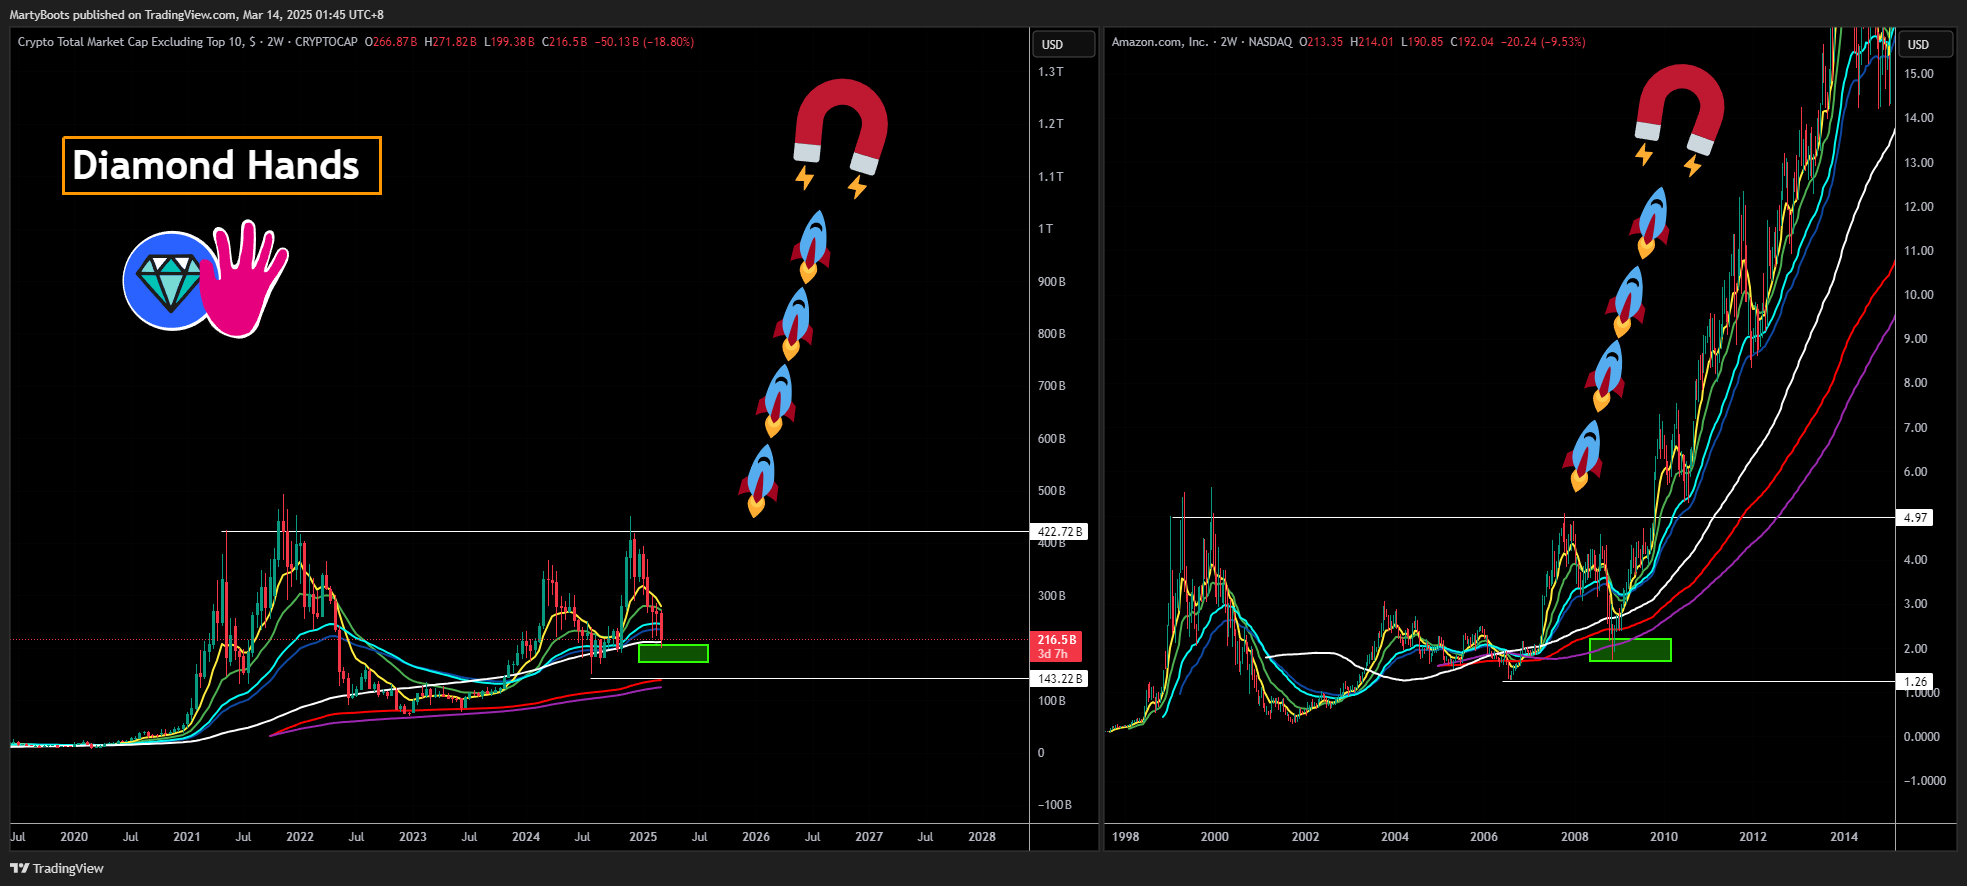Click the crypto chart's −50.13B (−18.80%) change value

coord(645,42)
